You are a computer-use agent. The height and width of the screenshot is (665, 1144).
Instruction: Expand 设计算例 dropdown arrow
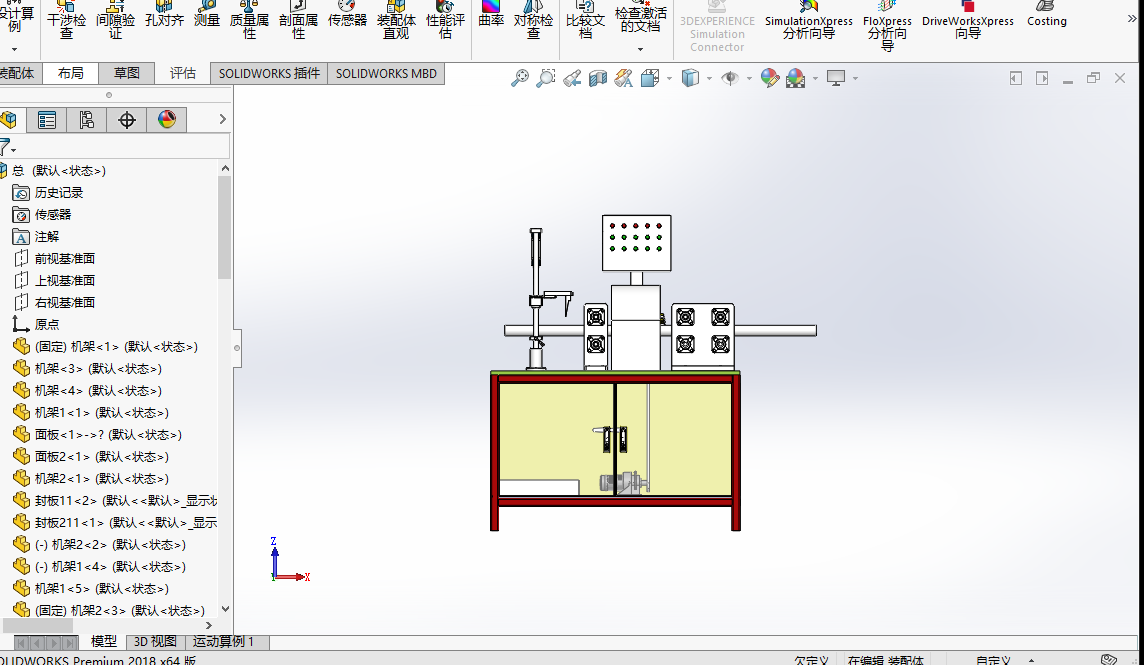pyautogui.click(x=15, y=50)
